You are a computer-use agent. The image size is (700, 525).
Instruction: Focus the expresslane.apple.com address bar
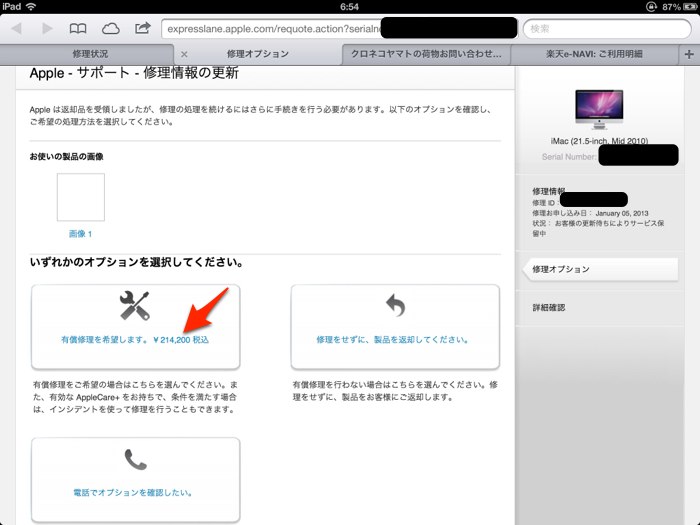[339, 29]
